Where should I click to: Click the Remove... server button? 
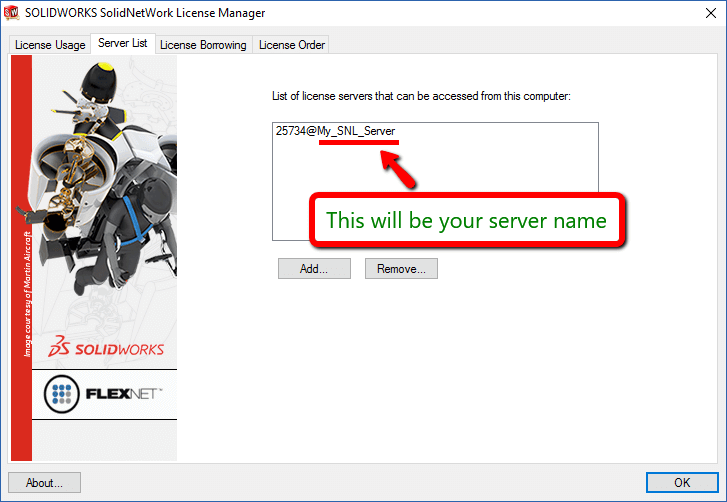[401, 269]
